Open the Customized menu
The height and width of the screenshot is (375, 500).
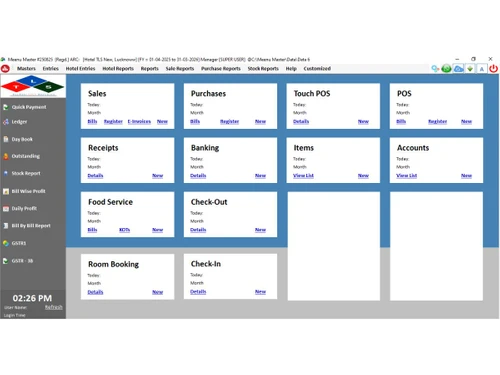[317, 68]
